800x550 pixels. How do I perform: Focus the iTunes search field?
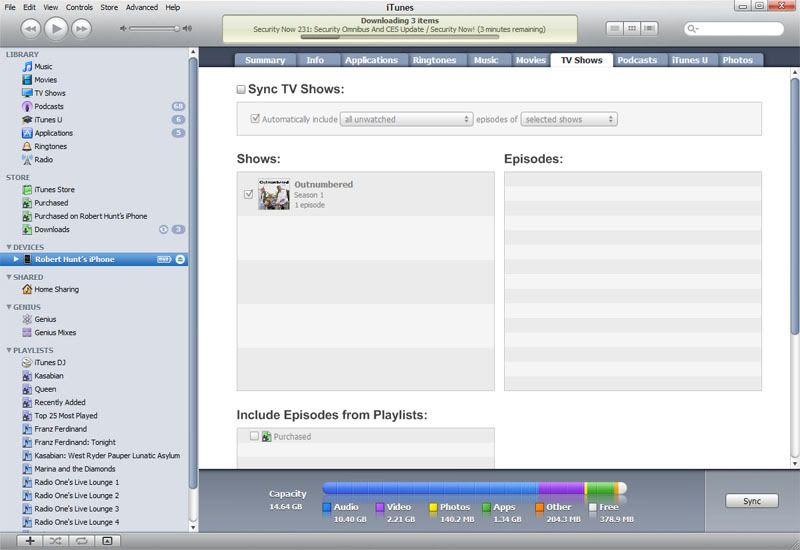click(x=734, y=29)
